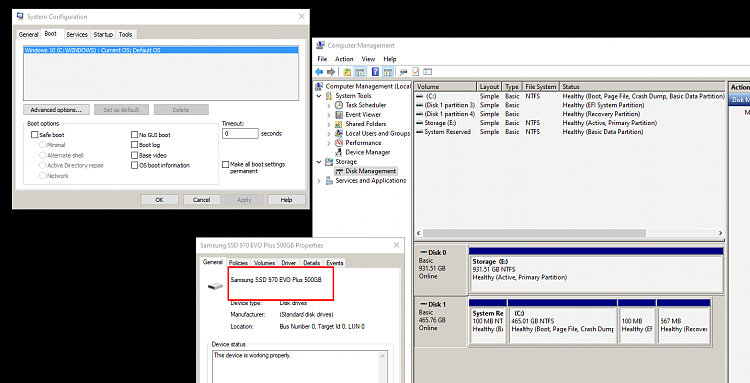This screenshot has height=383, width=750.
Task: Enable the Base video checkbox
Action: (134, 155)
